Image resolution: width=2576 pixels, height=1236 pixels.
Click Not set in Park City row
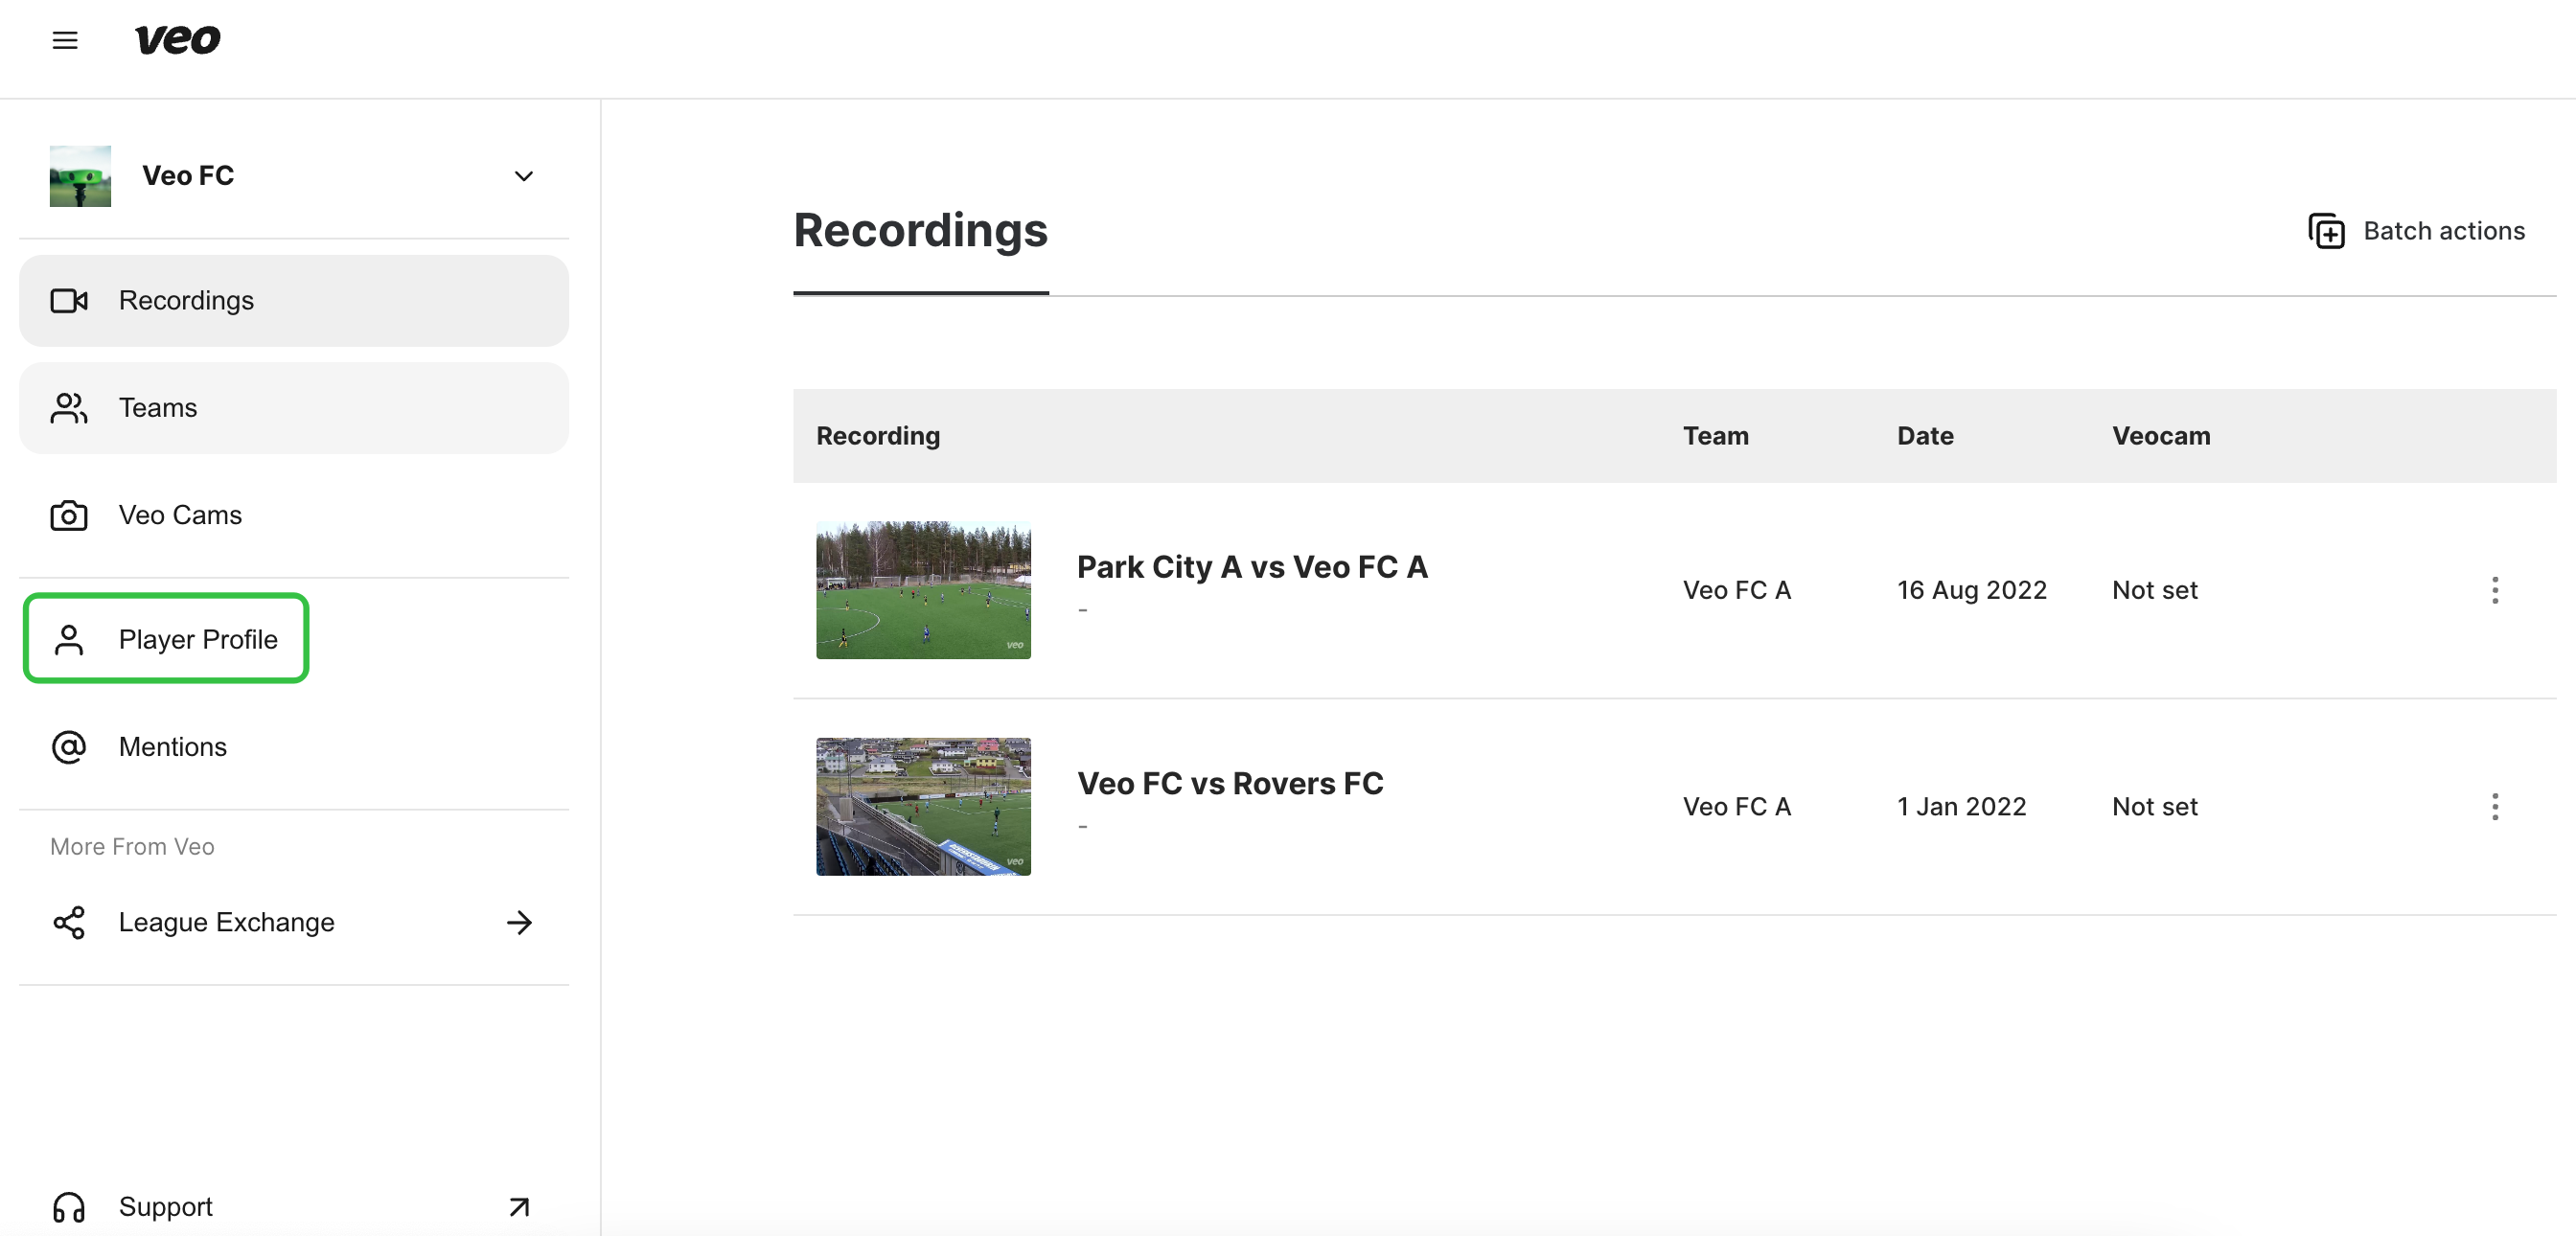[x=2155, y=590]
